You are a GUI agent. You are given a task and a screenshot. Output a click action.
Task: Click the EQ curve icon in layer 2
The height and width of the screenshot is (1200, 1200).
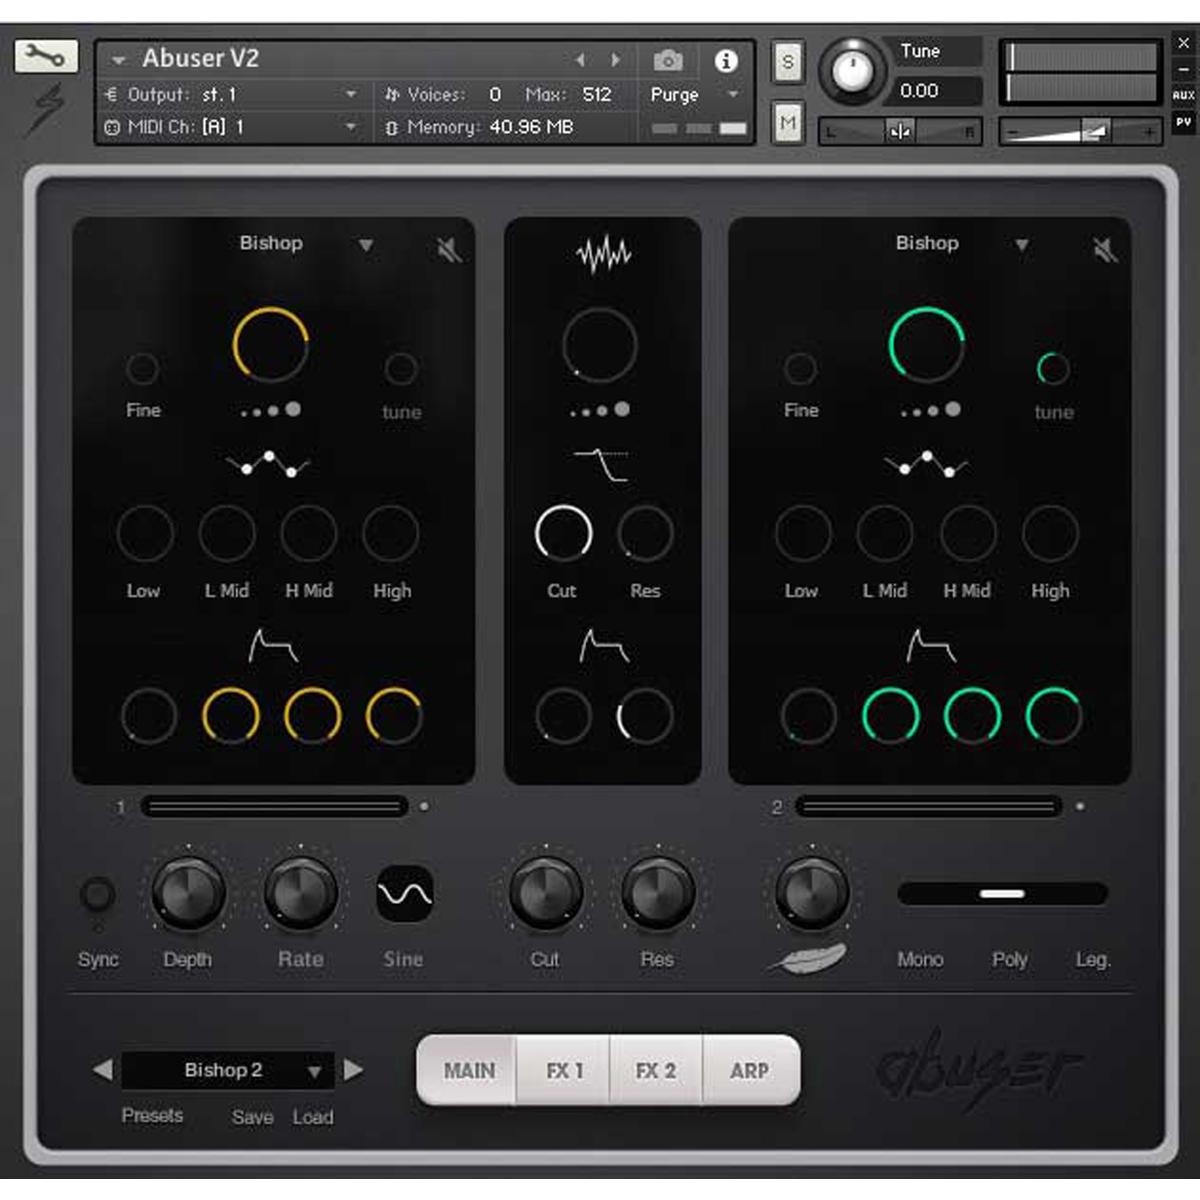[926, 464]
